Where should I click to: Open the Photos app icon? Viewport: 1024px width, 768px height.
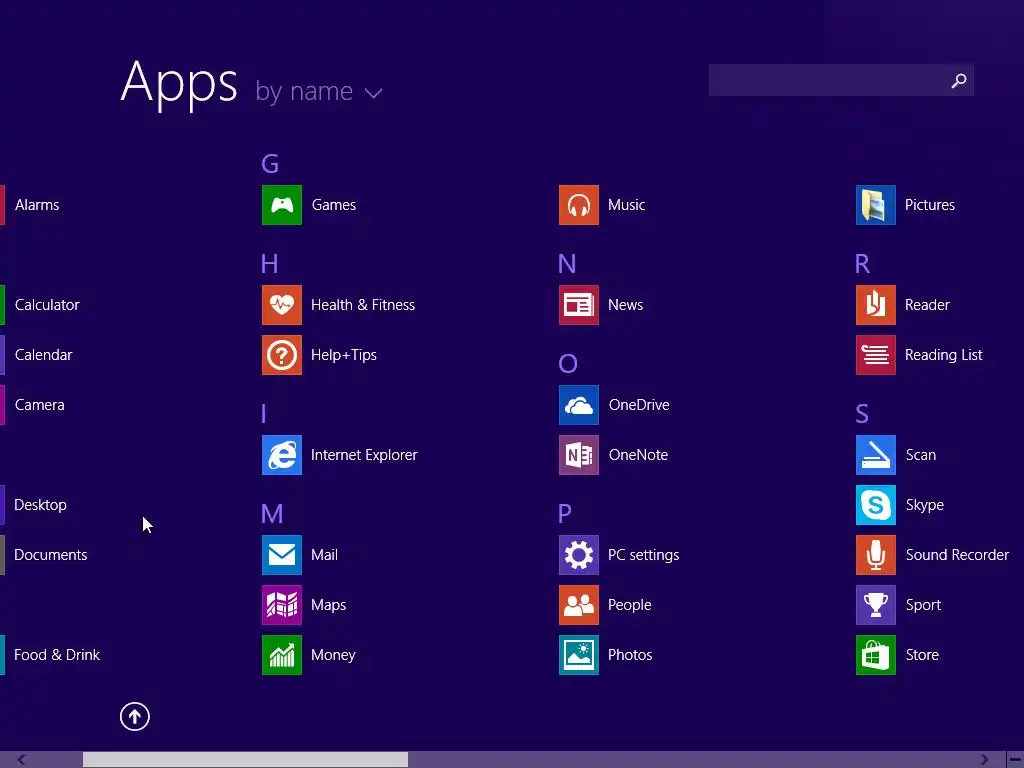(x=579, y=655)
